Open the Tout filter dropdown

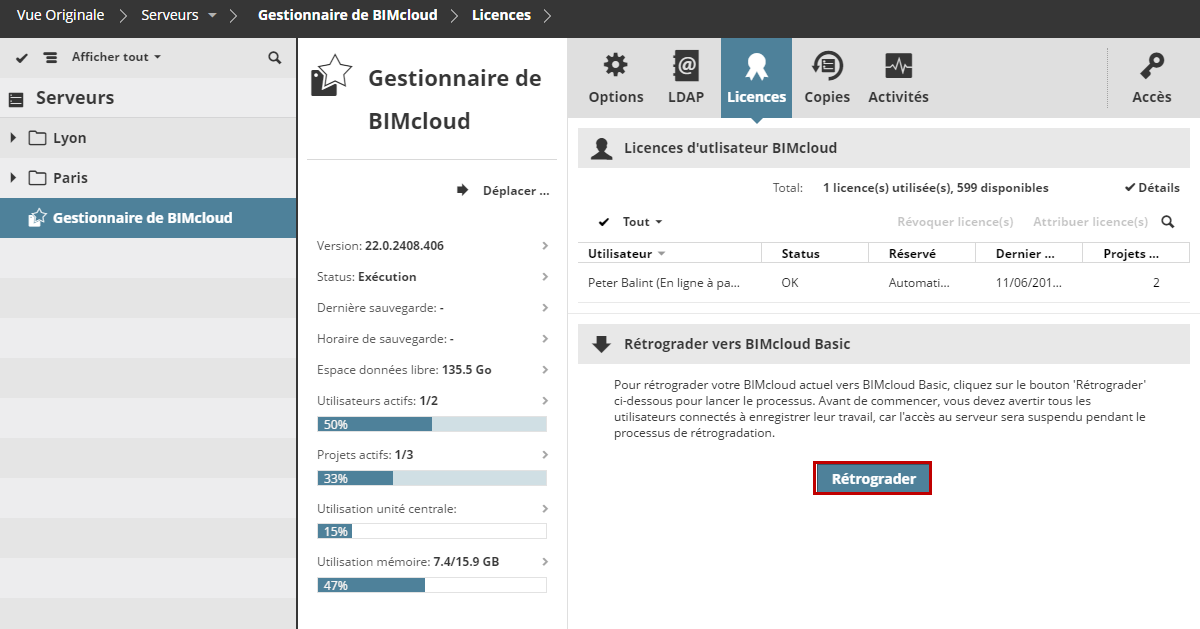click(642, 222)
